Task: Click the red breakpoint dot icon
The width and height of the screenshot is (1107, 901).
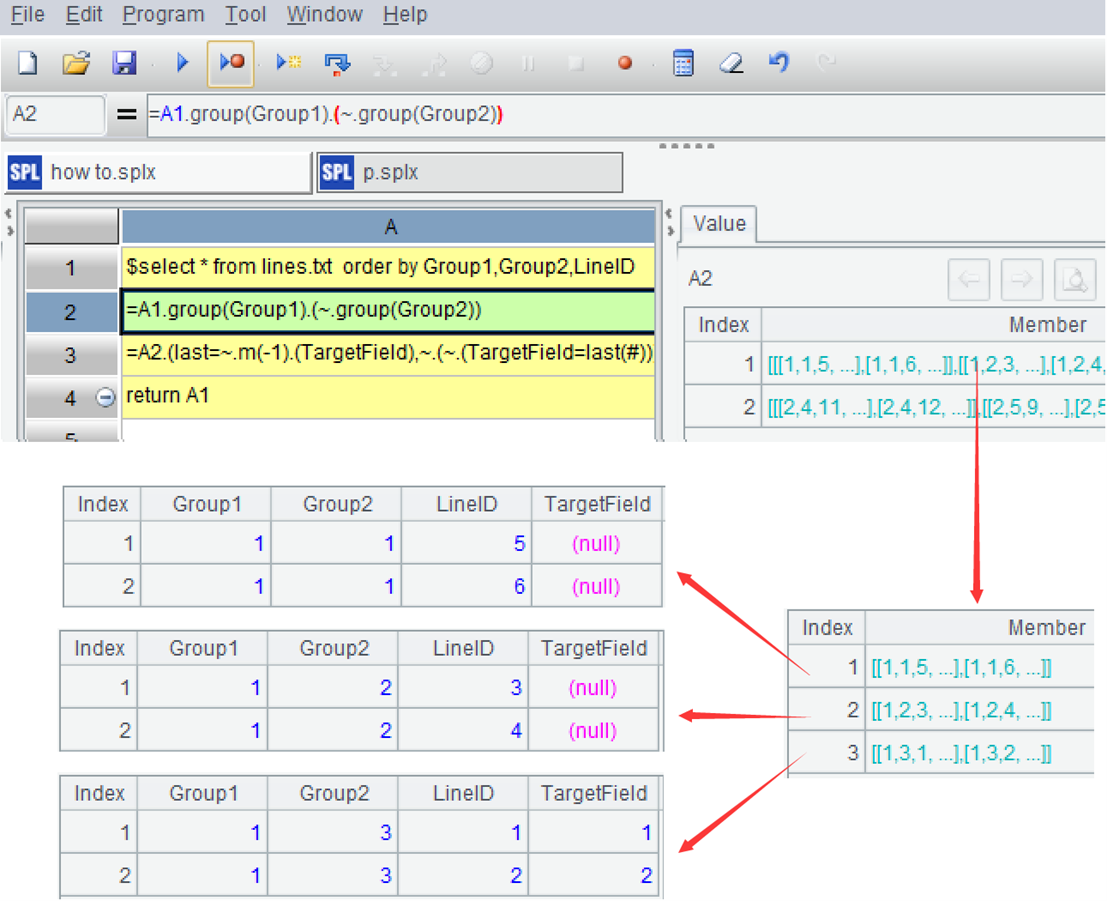Action: tap(625, 63)
